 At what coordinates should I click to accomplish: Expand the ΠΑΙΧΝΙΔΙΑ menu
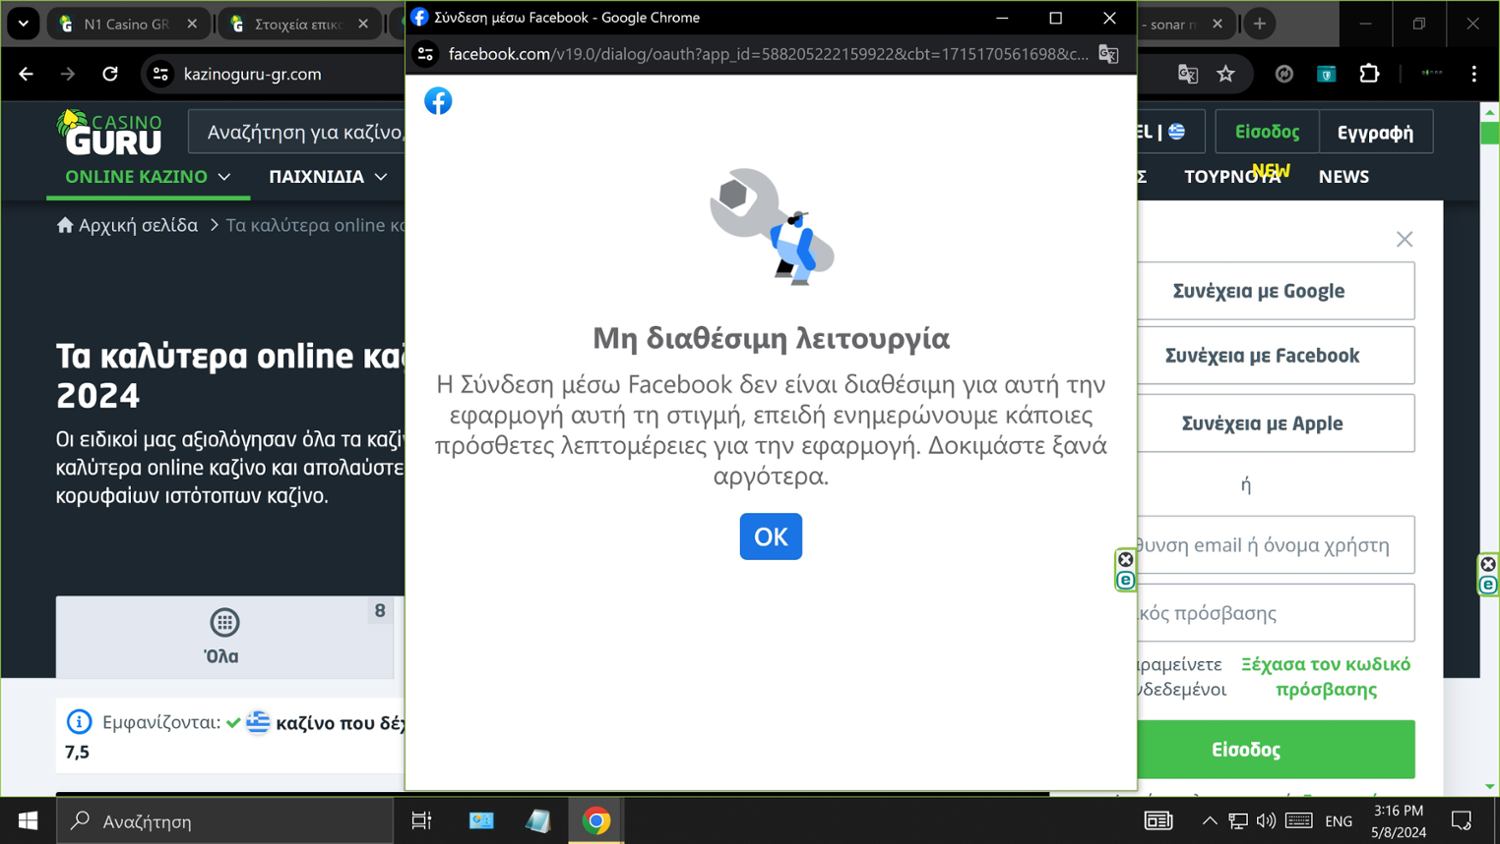pyautogui.click(x=328, y=177)
